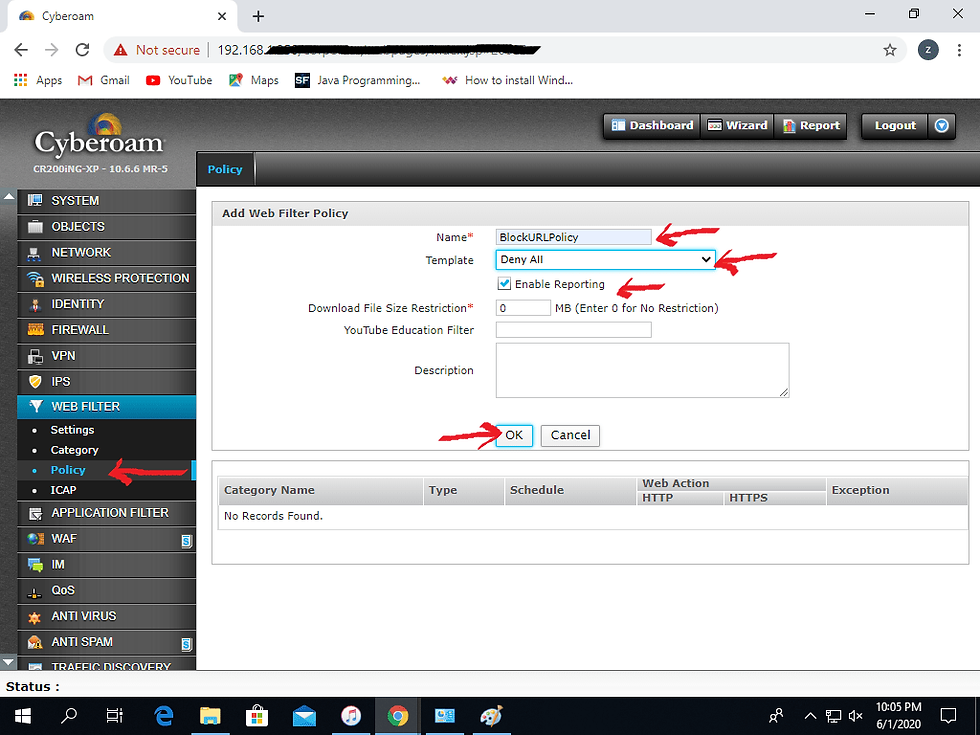
Task: Open the Chrome profile avatar
Action: point(928,50)
